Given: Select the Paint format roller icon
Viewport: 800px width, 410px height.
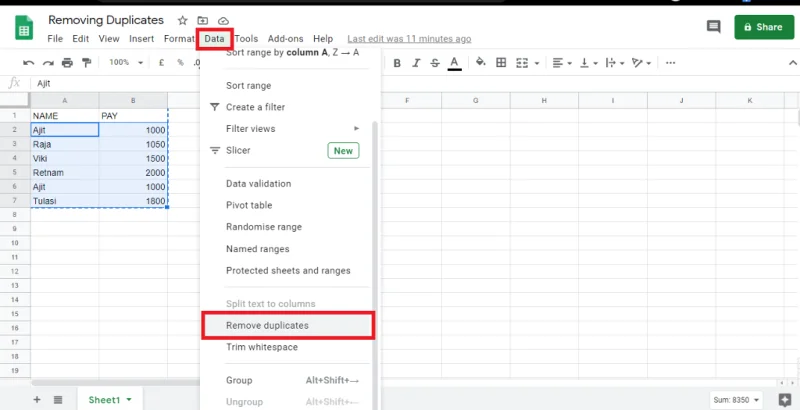Looking at the screenshot, I should tap(87, 63).
